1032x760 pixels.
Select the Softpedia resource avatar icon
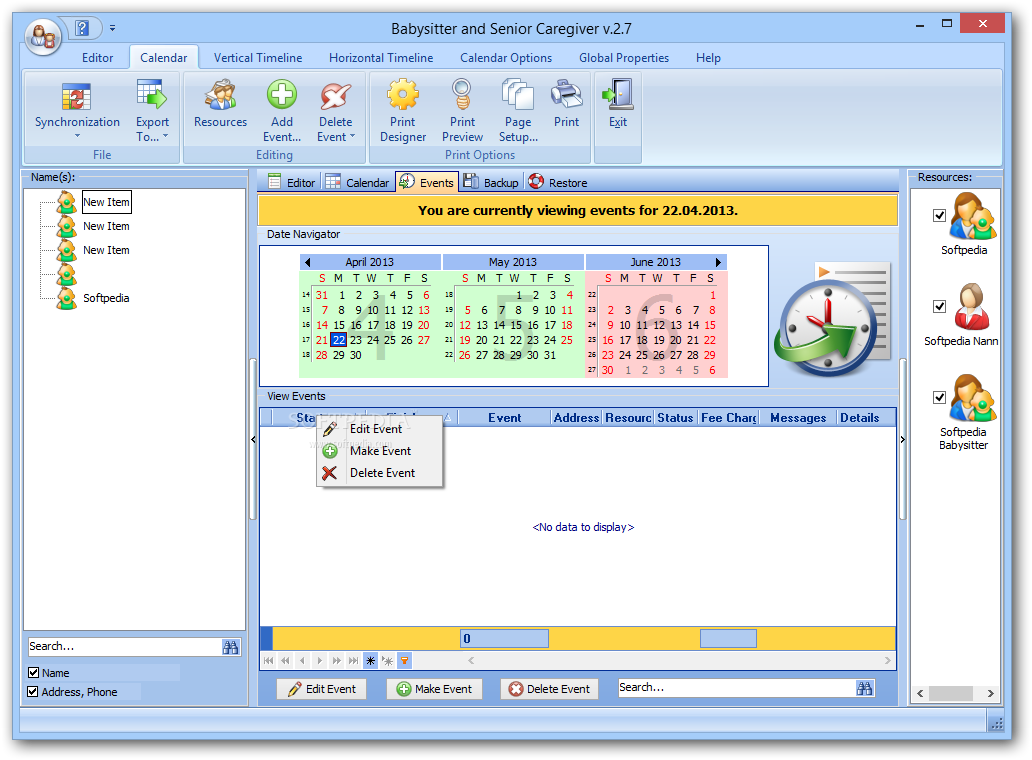(971, 216)
